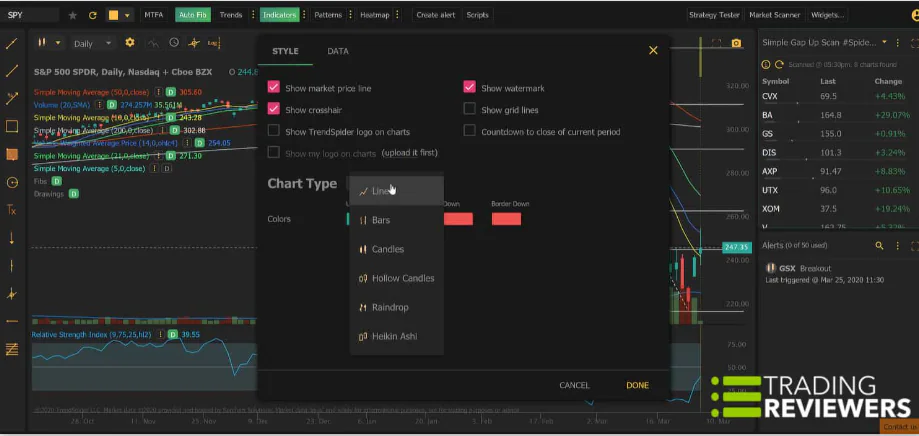Screen dimensions: 919x436
Task: Open chart settings gear icon
Action: tap(130, 43)
